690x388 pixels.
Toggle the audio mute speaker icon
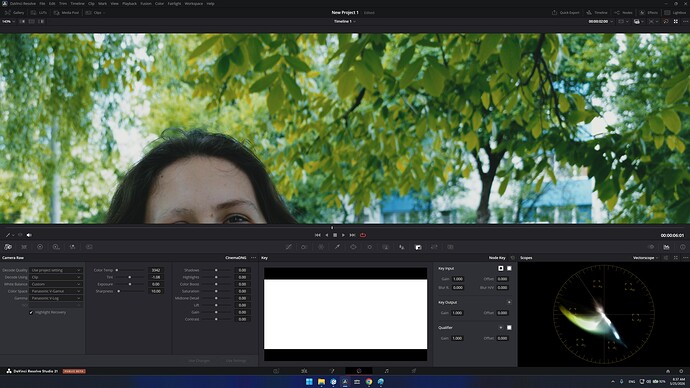pos(29,235)
